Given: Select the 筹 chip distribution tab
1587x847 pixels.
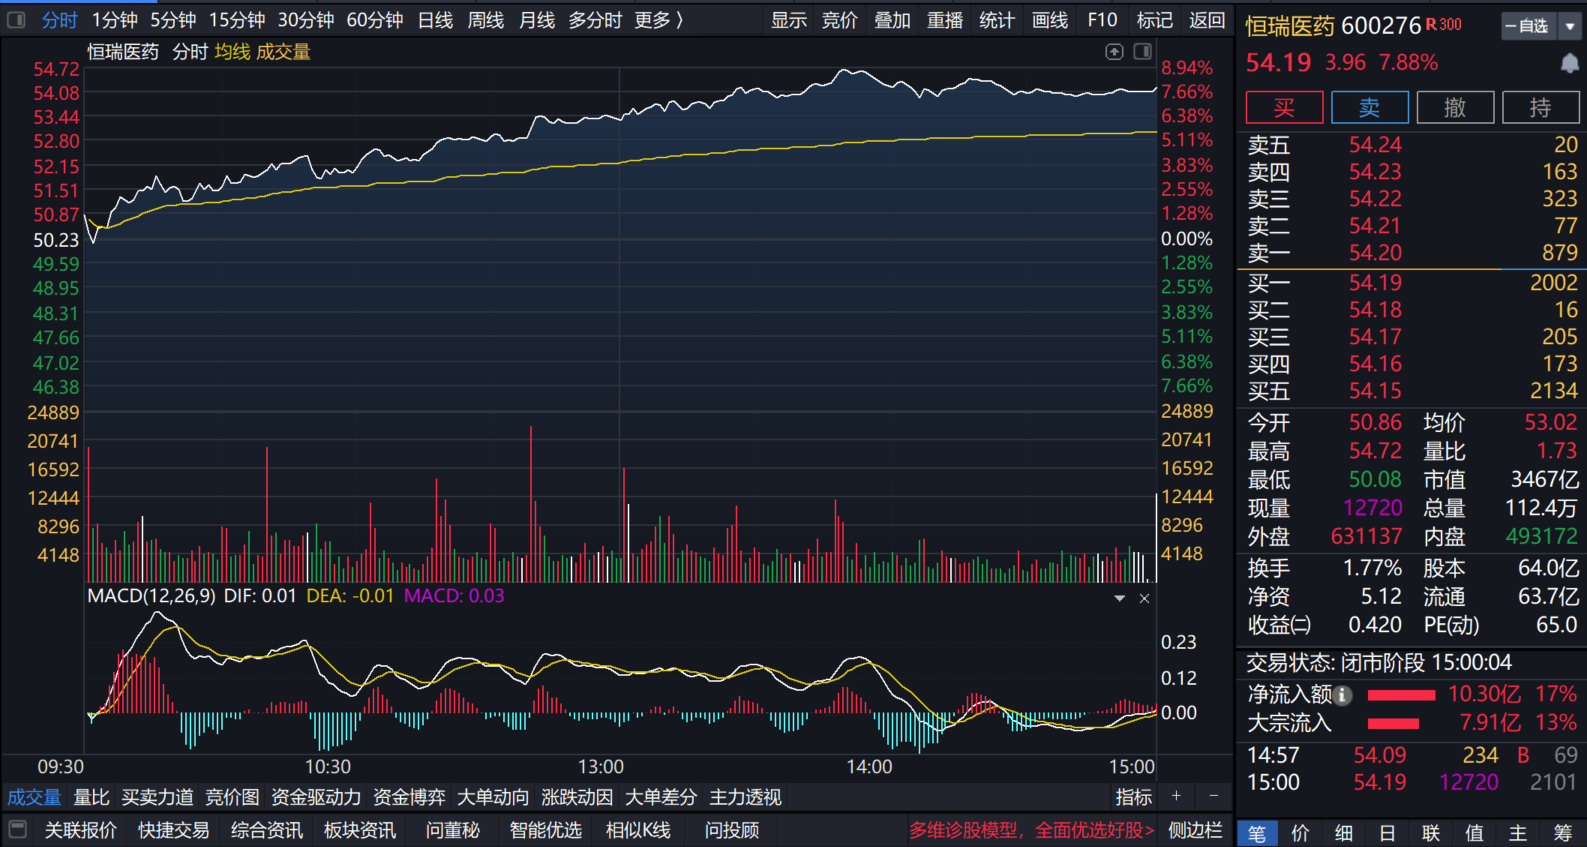Looking at the screenshot, I should pyautogui.click(x=1562, y=833).
